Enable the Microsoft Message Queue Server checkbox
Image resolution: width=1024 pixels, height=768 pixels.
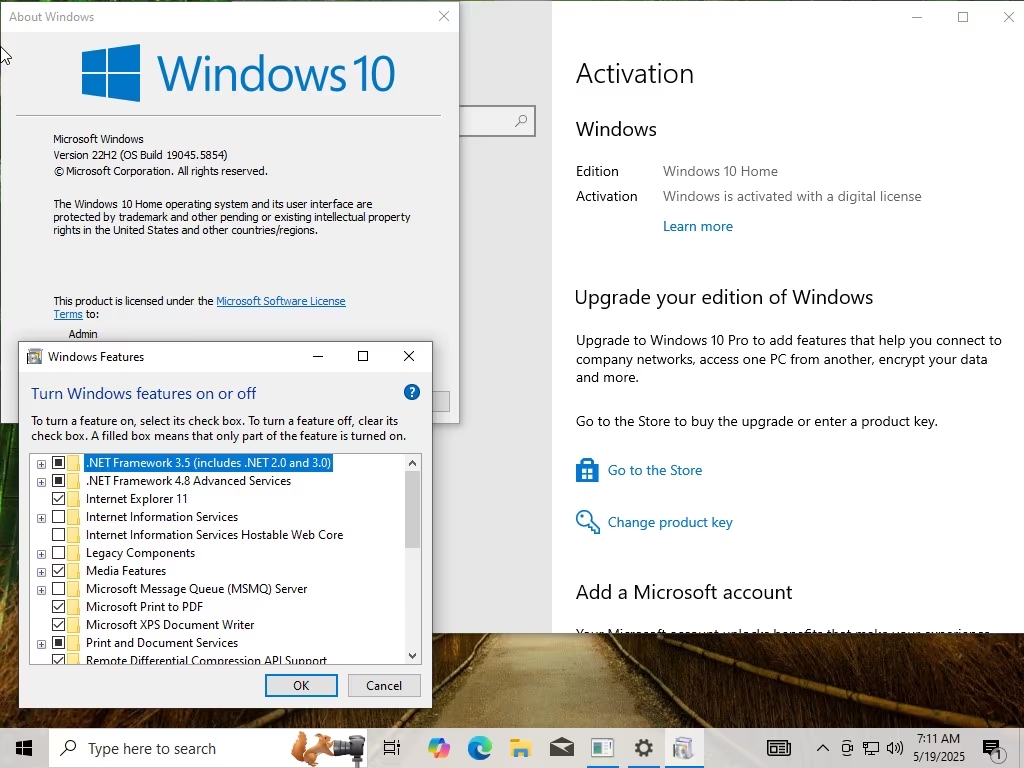[58, 588]
